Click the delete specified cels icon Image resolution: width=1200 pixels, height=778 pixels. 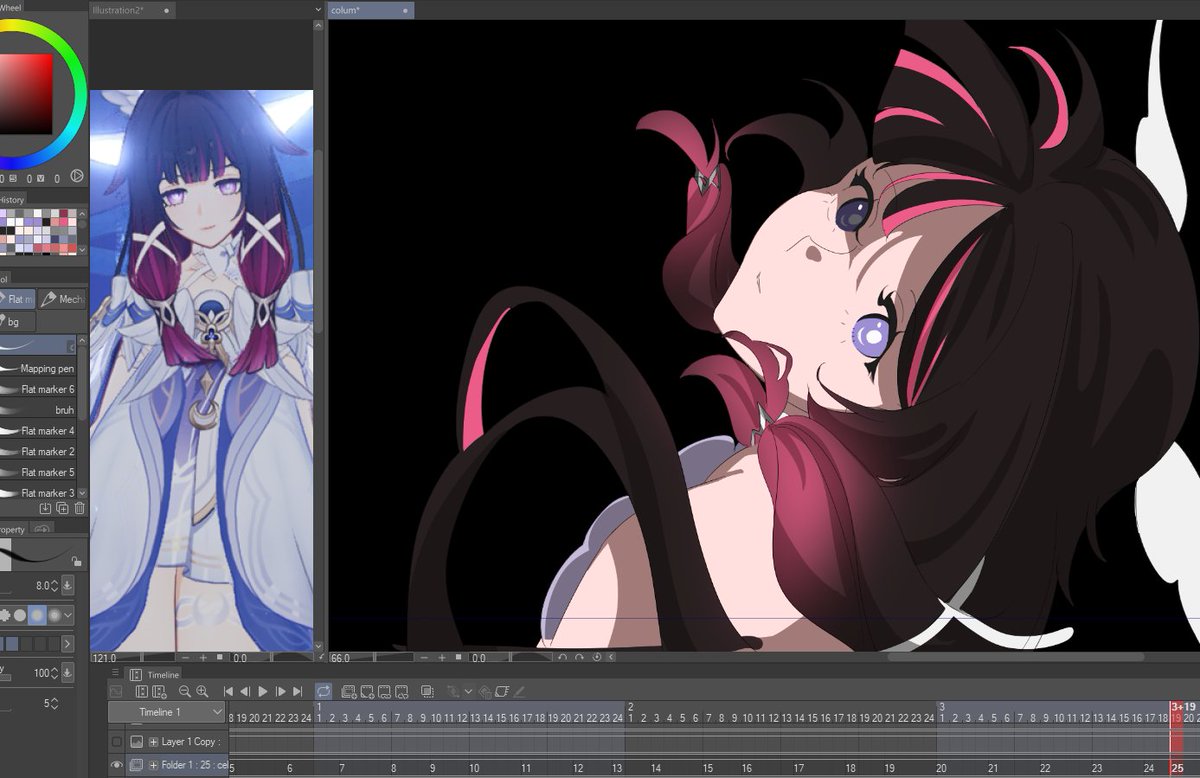pyautogui.click(x=401, y=691)
